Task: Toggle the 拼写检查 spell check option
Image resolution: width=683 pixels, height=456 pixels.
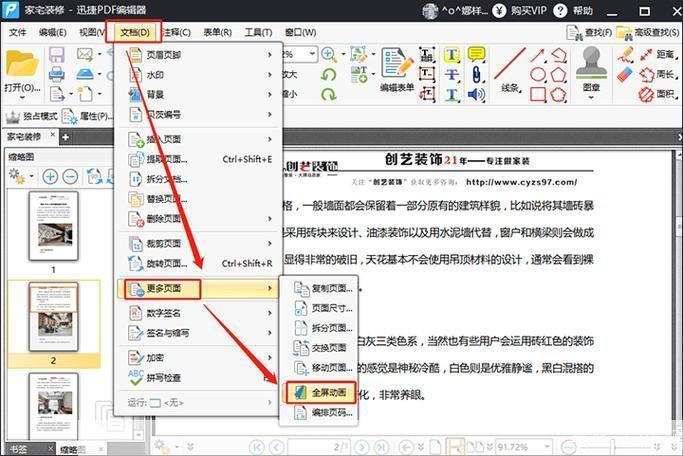Action: (x=160, y=377)
